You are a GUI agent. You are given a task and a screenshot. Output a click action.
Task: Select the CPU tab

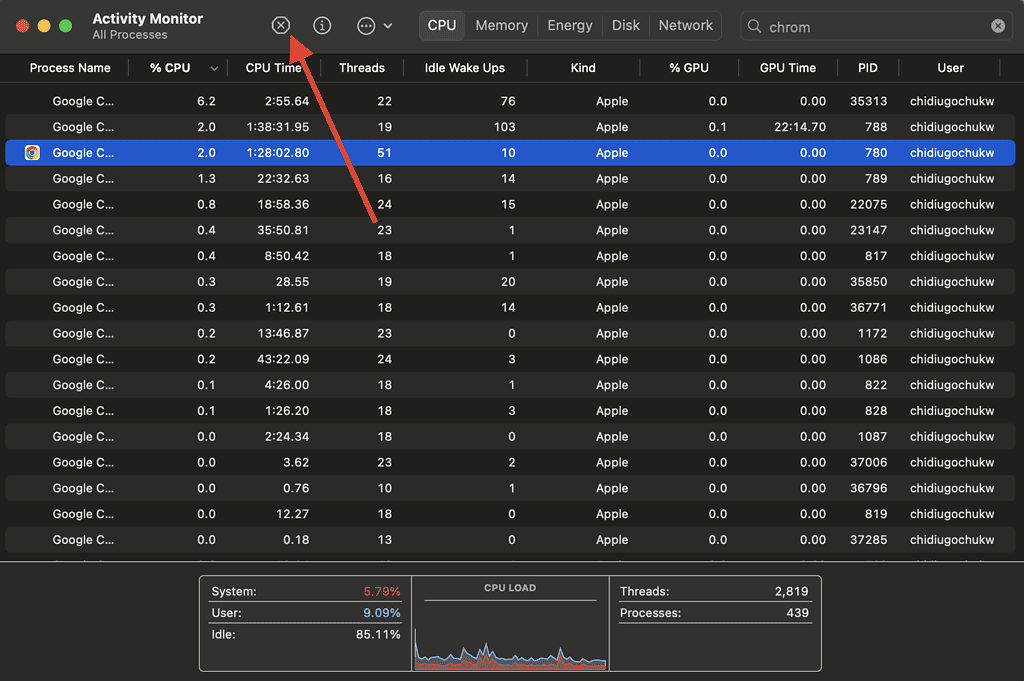(442, 26)
